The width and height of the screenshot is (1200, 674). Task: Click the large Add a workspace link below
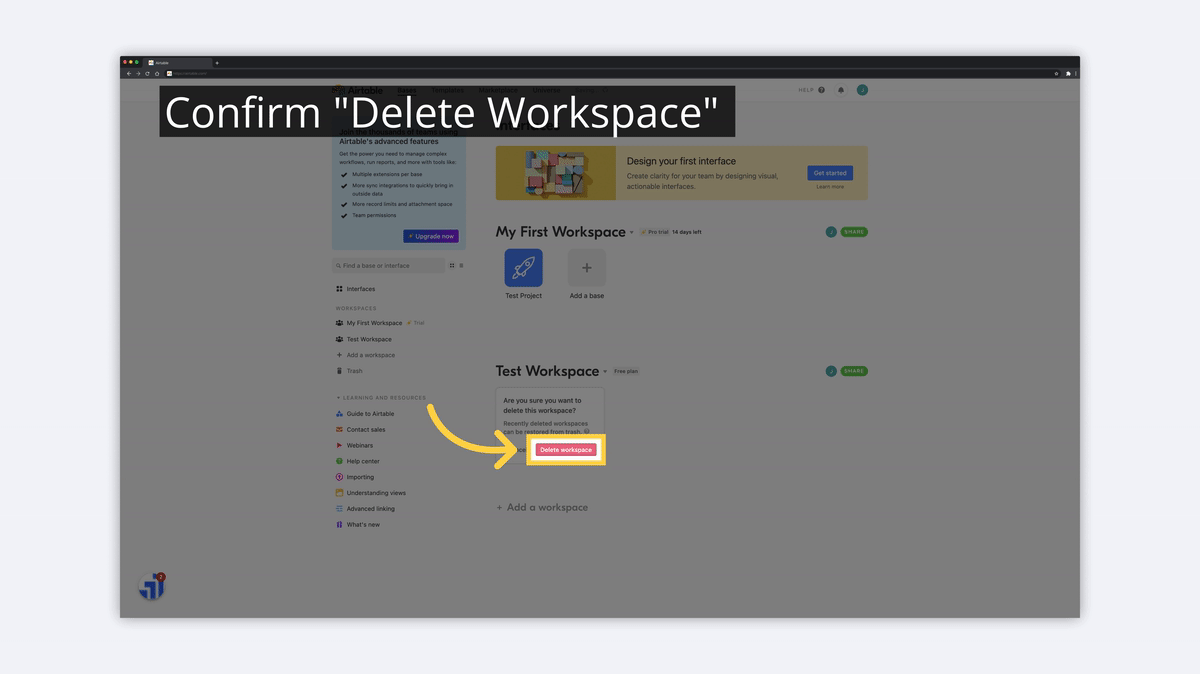click(542, 507)
